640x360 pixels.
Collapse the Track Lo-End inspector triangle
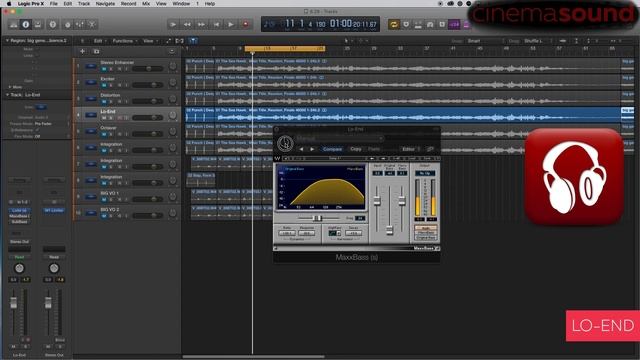(7, 95)
